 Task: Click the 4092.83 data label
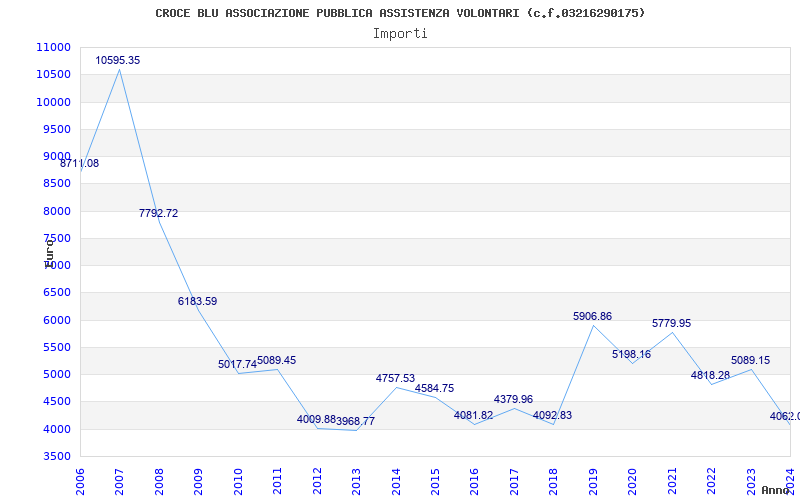click(x=553, y=415)
